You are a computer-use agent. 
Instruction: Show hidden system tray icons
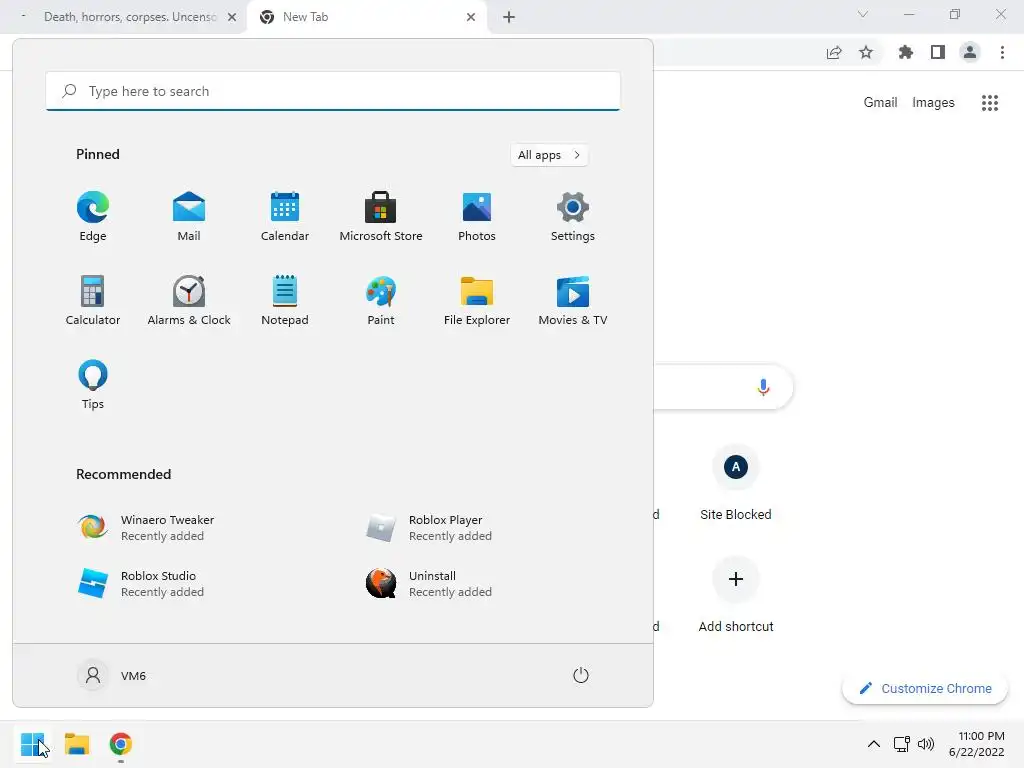click(x=873, y=744)
